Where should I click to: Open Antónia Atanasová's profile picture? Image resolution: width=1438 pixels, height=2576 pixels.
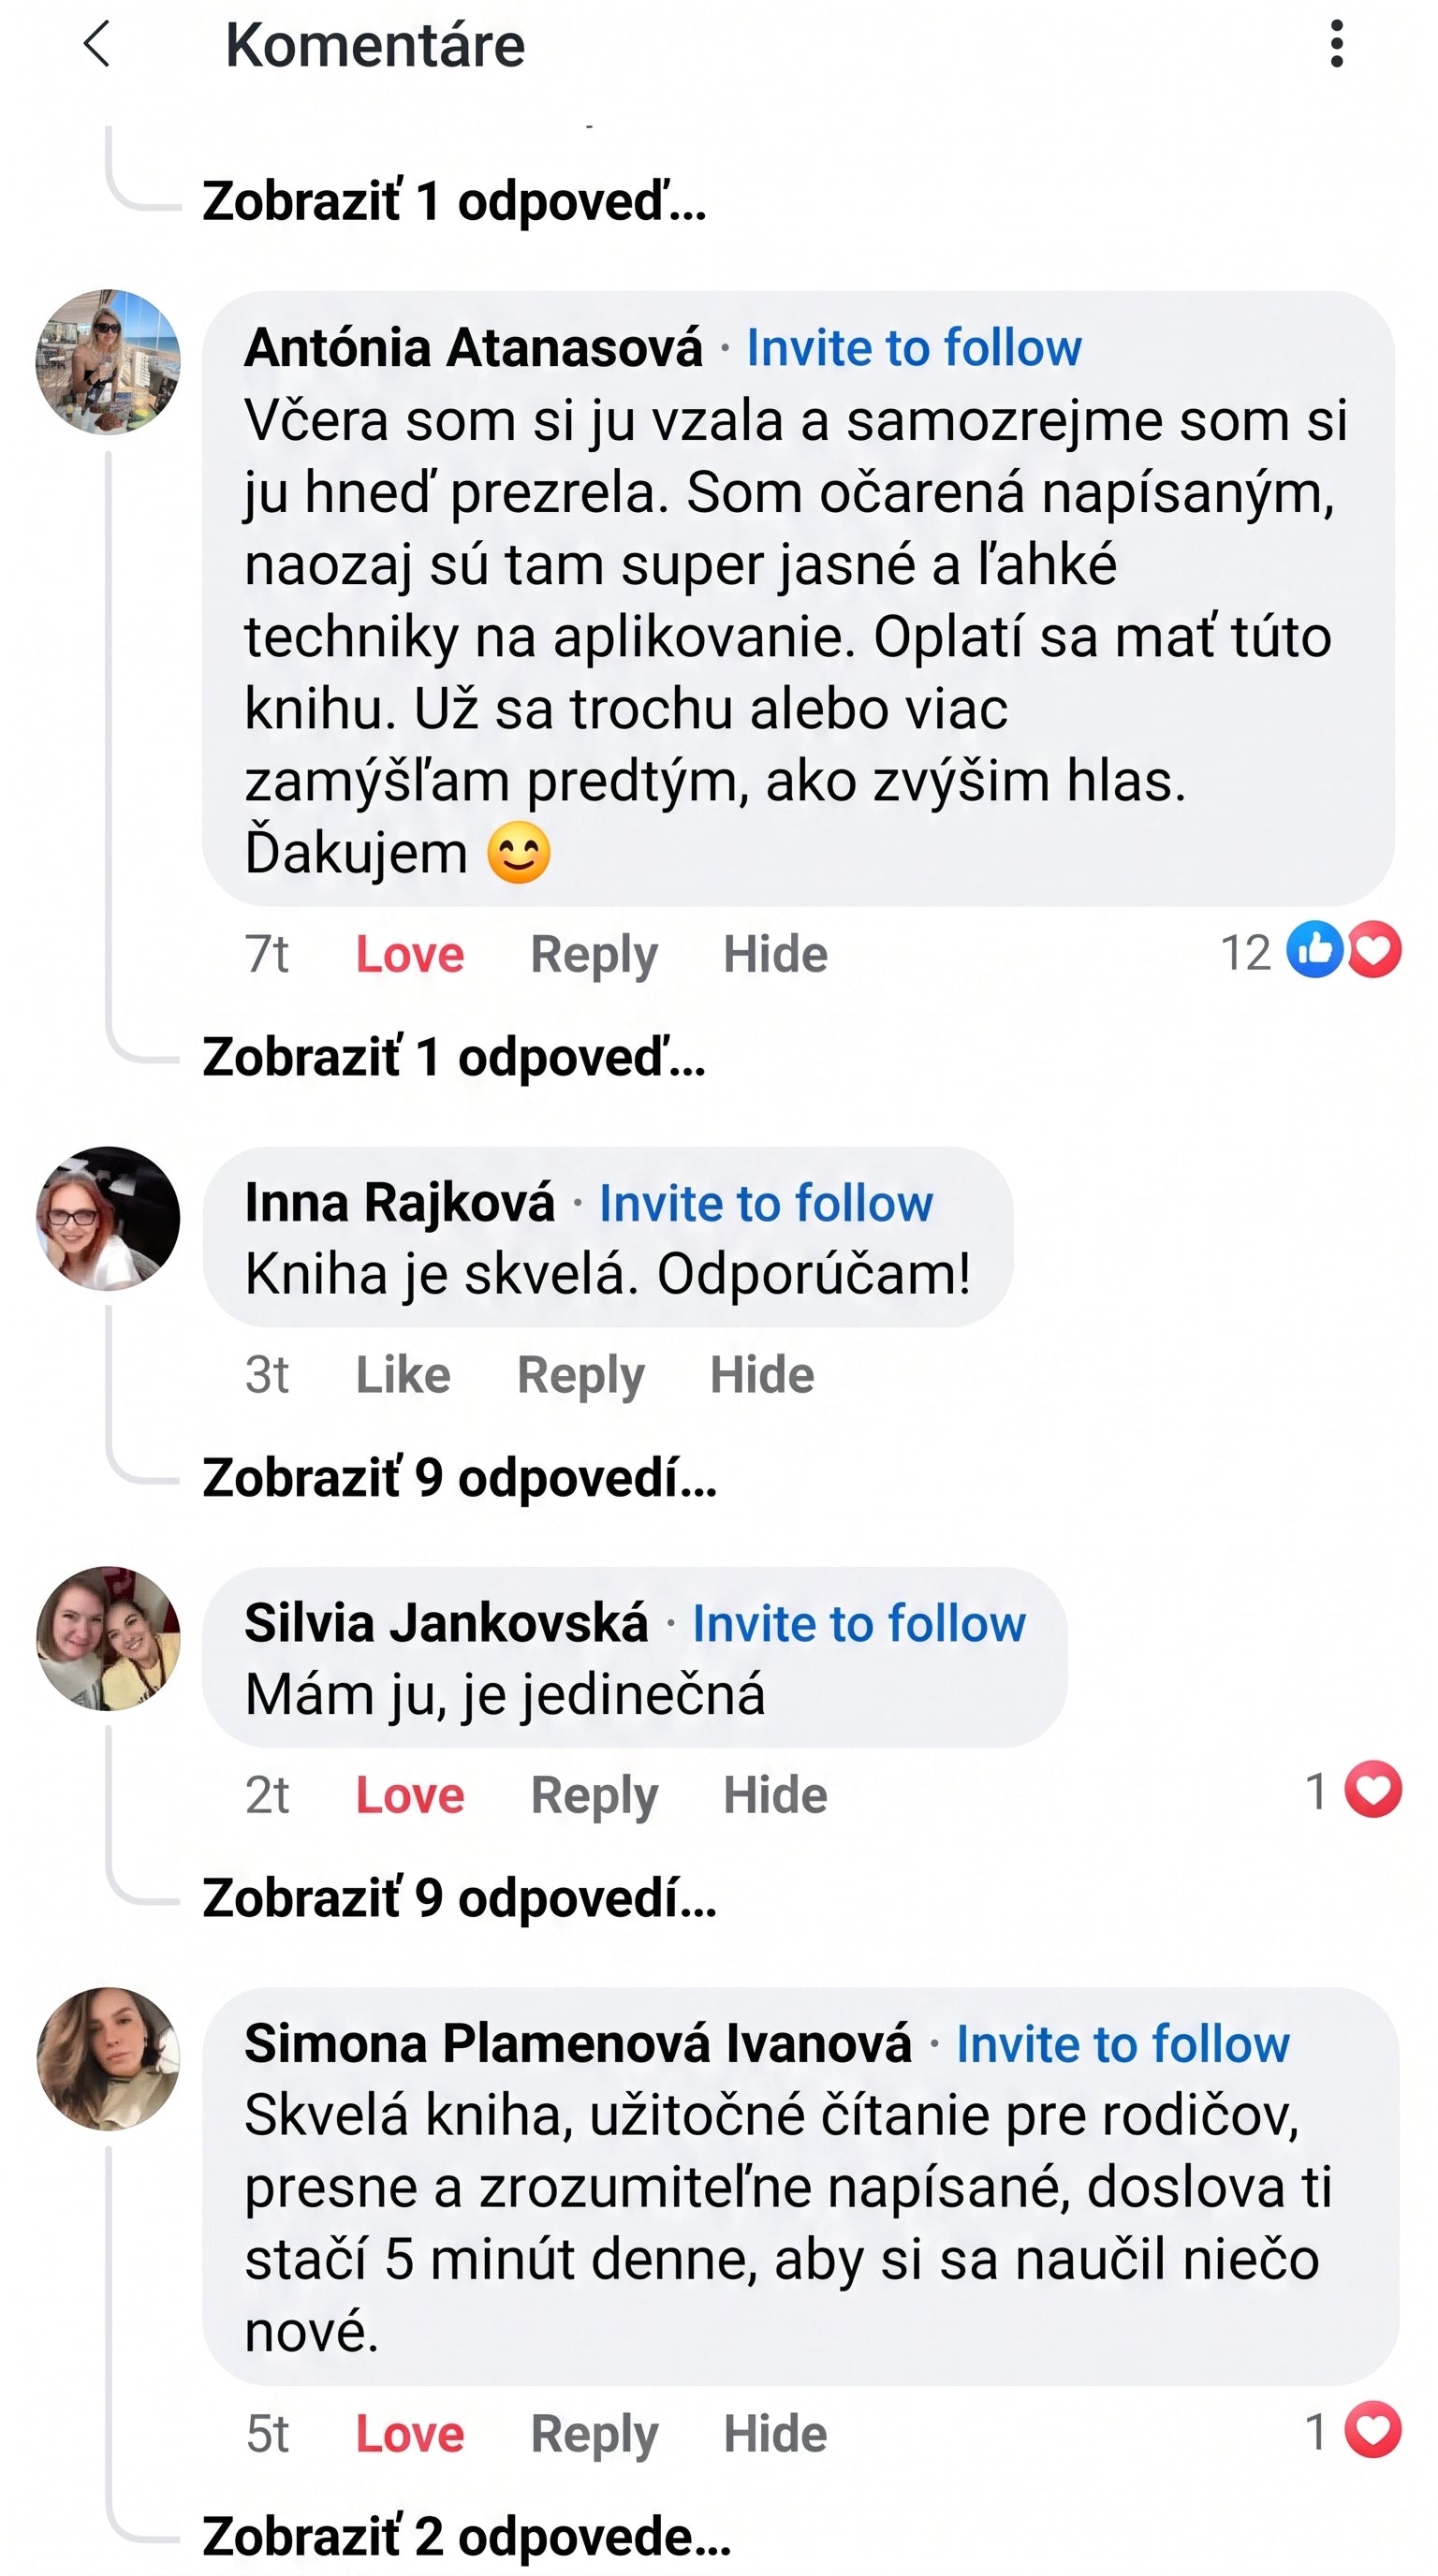coord(108,362)
